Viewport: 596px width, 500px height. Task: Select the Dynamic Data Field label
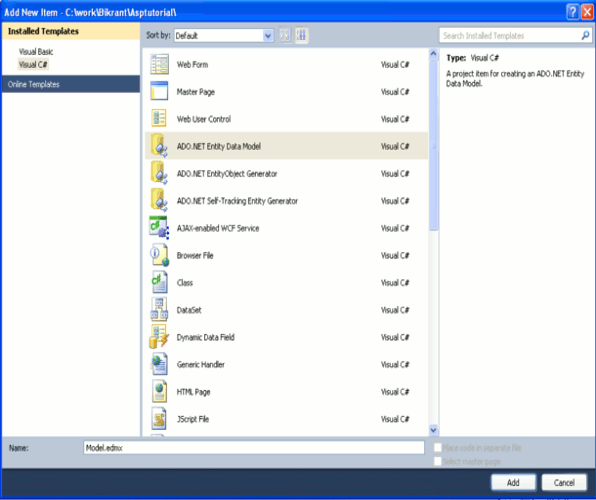[206, 337]
